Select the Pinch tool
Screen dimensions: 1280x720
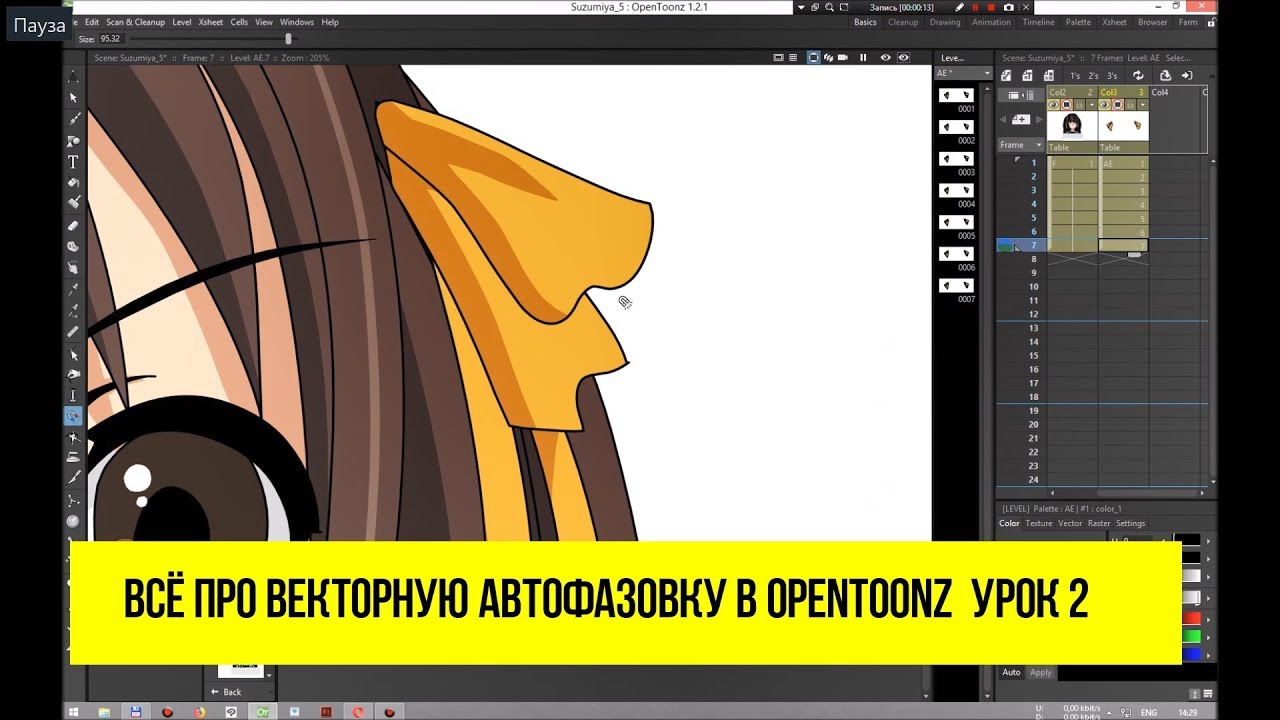[73, 375]
